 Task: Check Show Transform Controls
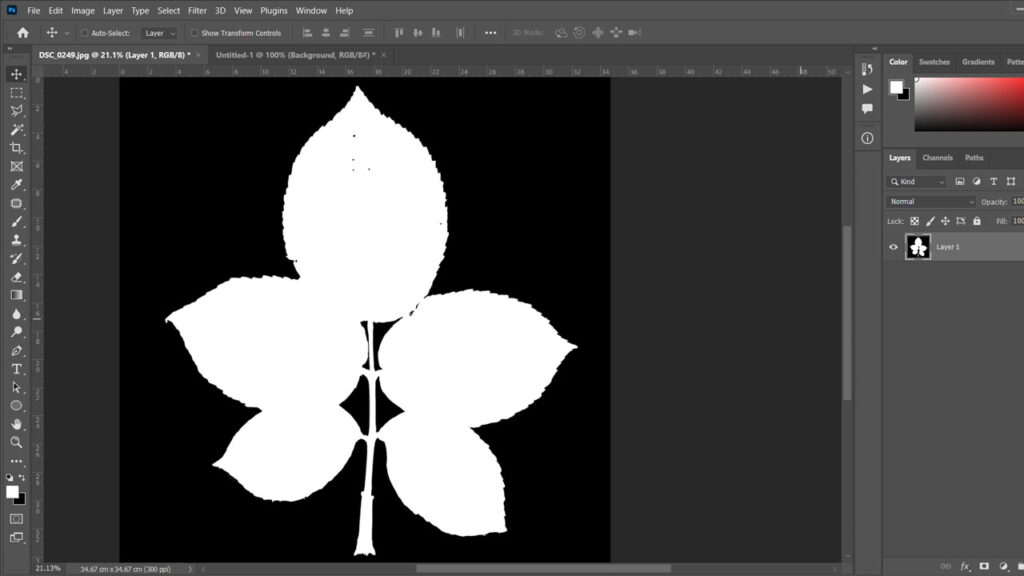[x=194, y=32]
